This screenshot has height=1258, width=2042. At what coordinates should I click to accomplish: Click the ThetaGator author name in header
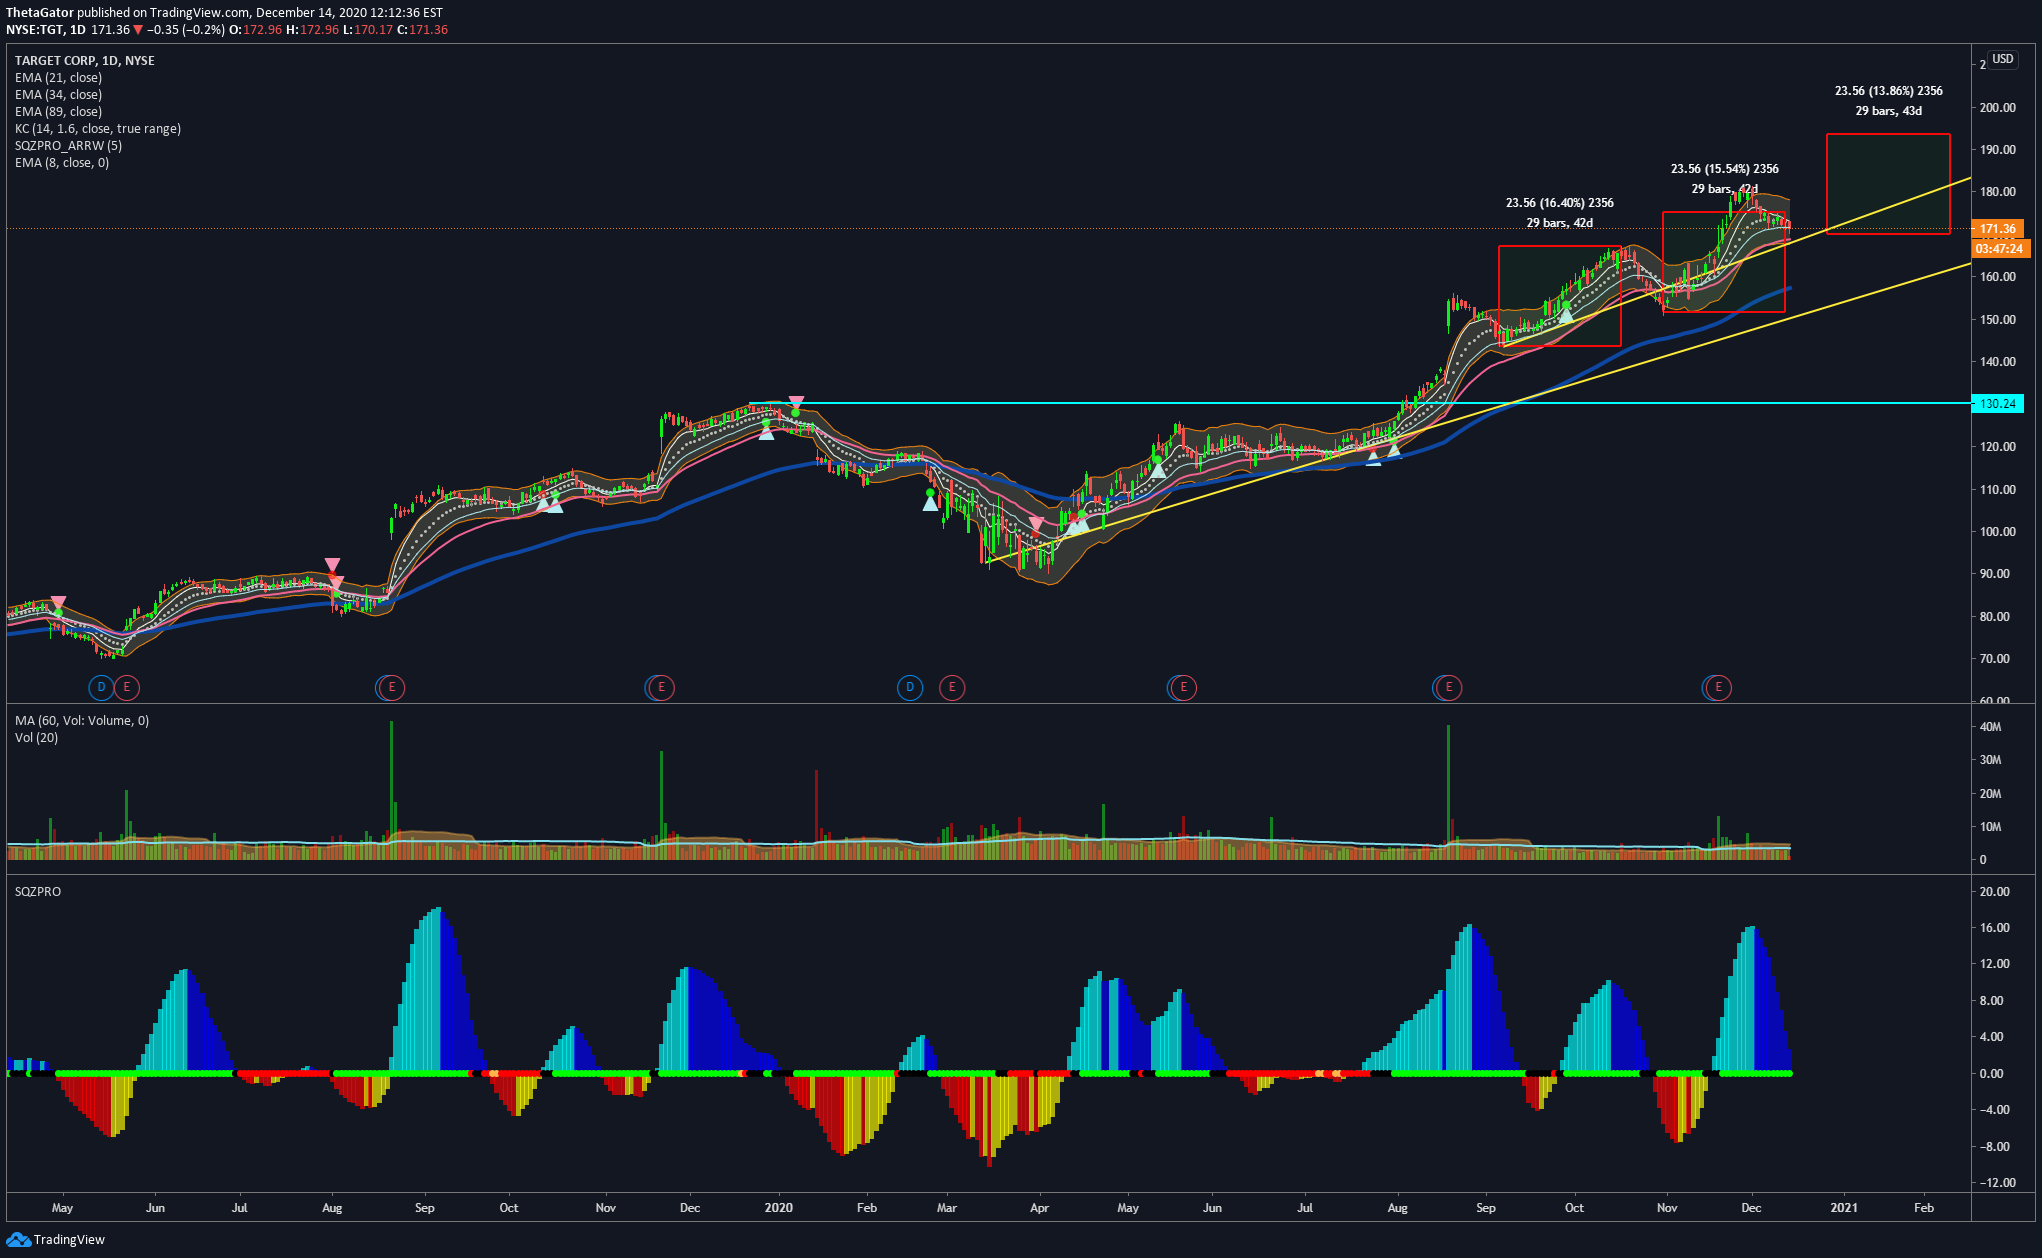tap(40, 13)
